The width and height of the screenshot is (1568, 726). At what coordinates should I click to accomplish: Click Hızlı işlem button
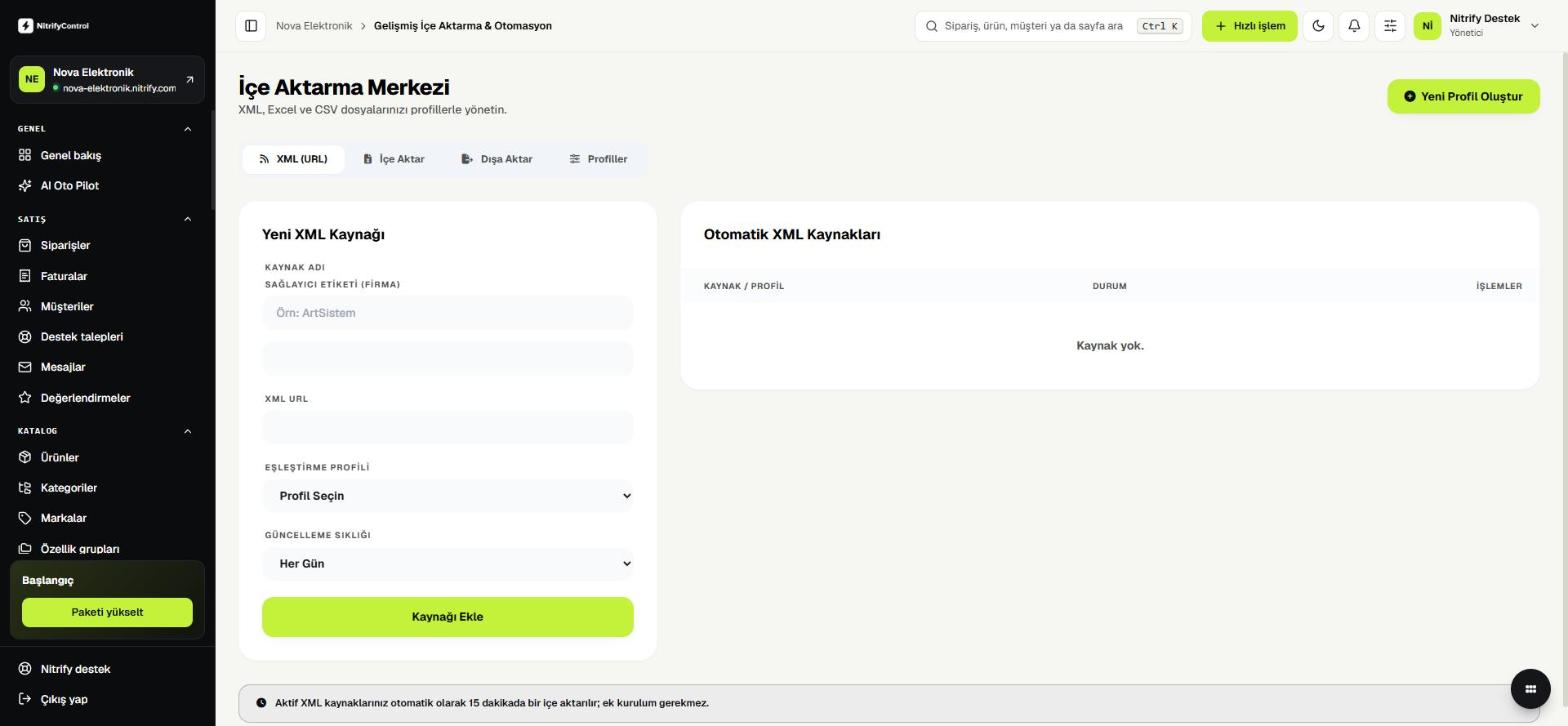click(1250, 26)
